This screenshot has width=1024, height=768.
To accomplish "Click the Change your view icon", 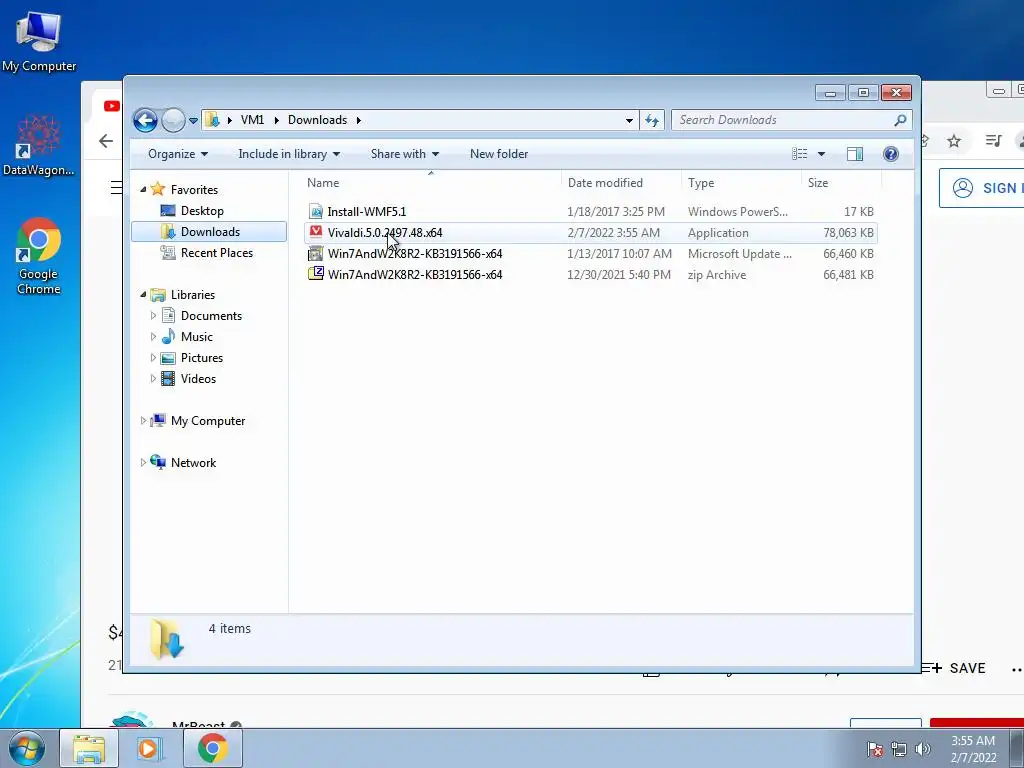I will click(800, 154).
